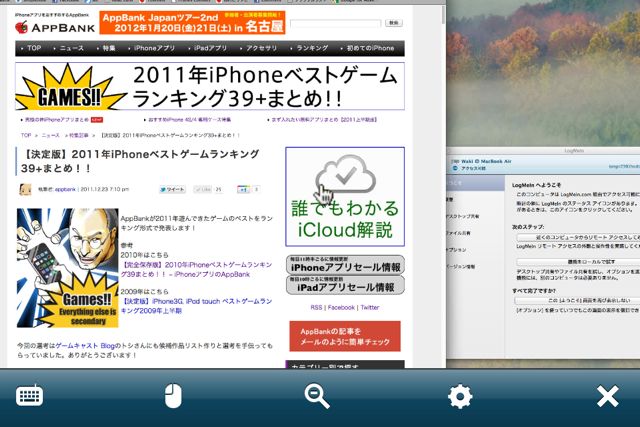
Task: Select バージョン情報 in LogMeIn sidebar
Action: [x=460, y=267]
